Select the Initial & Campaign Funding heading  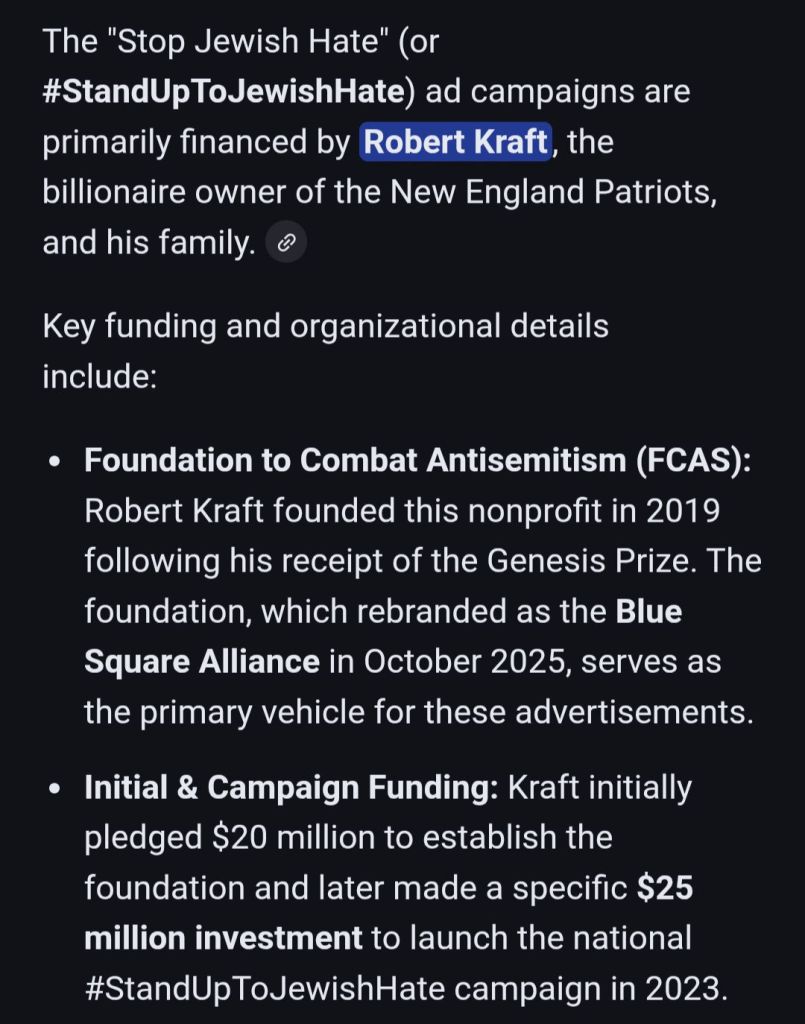(x=291, y=787)
